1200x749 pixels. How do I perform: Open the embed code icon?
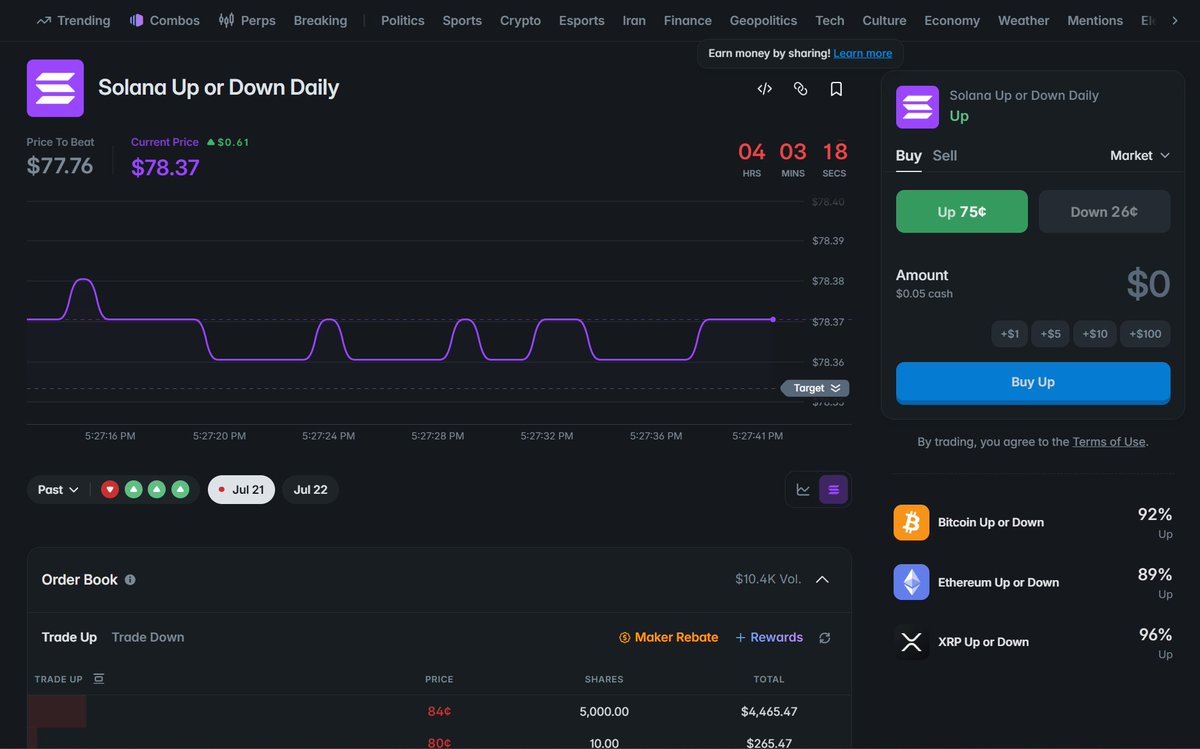(764, 89)
